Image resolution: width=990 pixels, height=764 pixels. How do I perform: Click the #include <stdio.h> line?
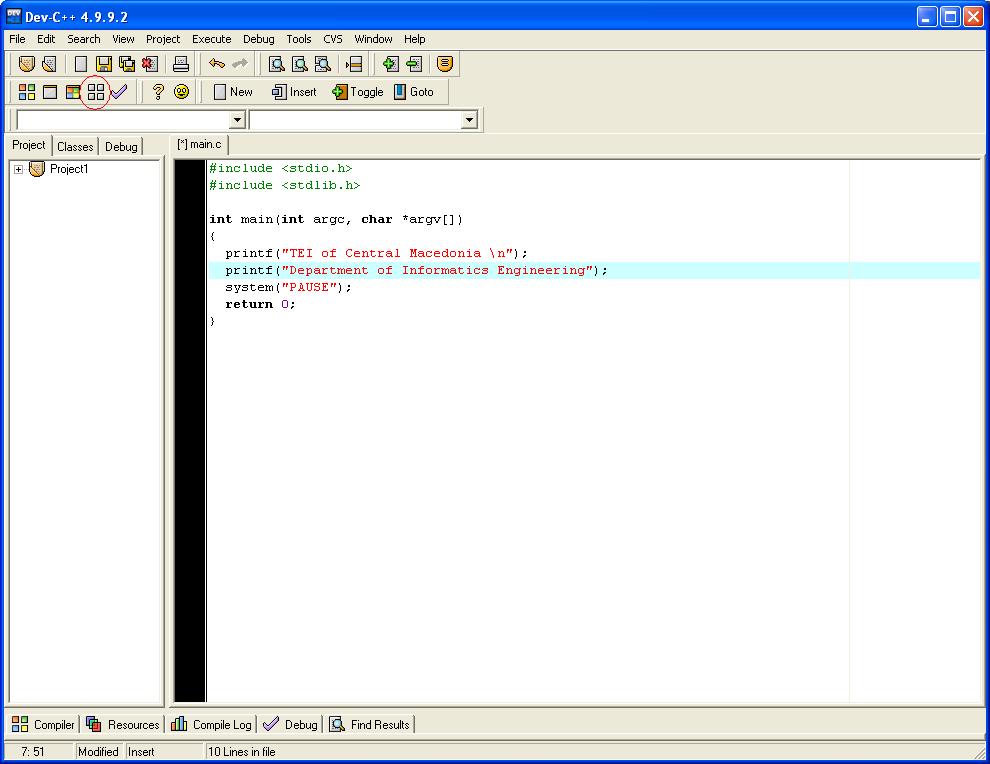[280, 169]
